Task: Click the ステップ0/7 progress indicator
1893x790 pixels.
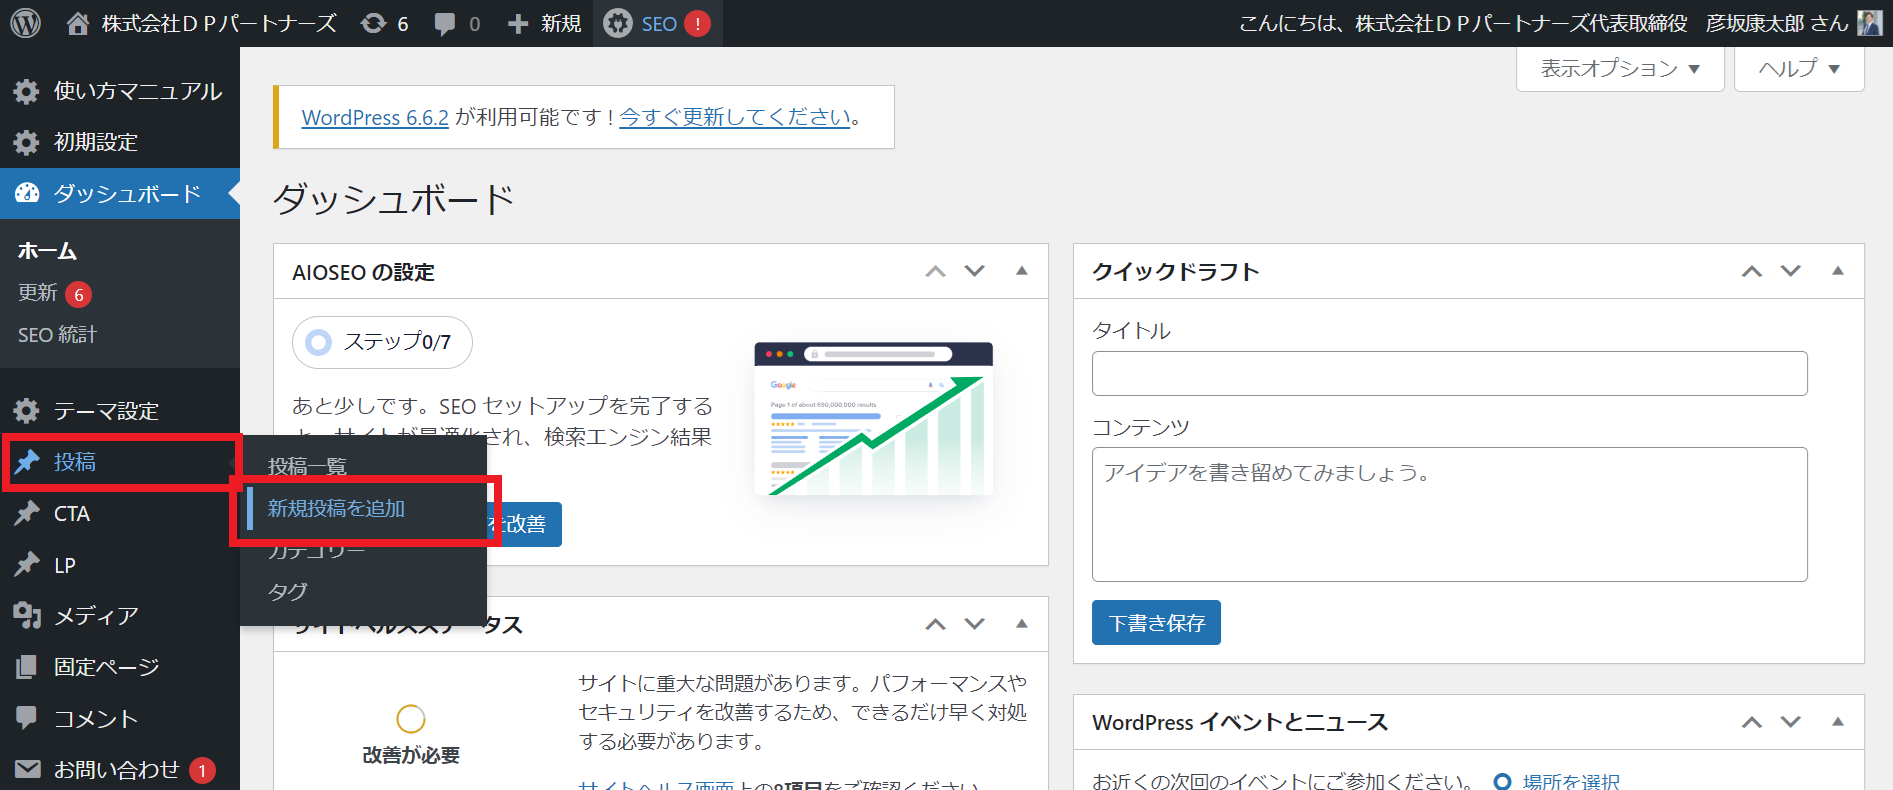Action: click(382, 342)
